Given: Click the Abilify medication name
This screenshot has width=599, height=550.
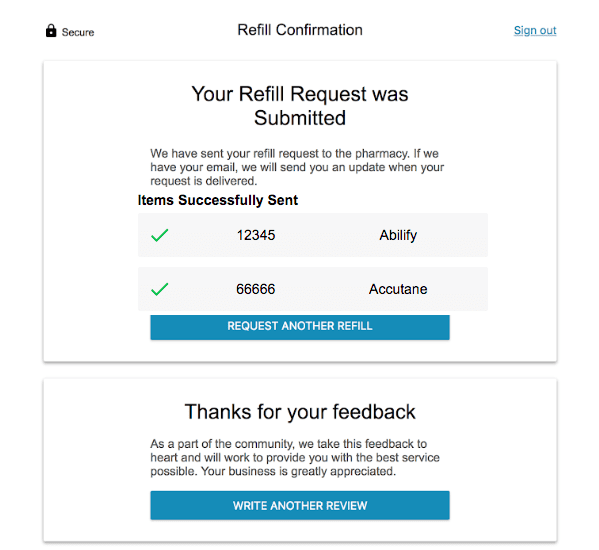Looking at the screenshot, I should pyautogui.click(x=398, y=235).
